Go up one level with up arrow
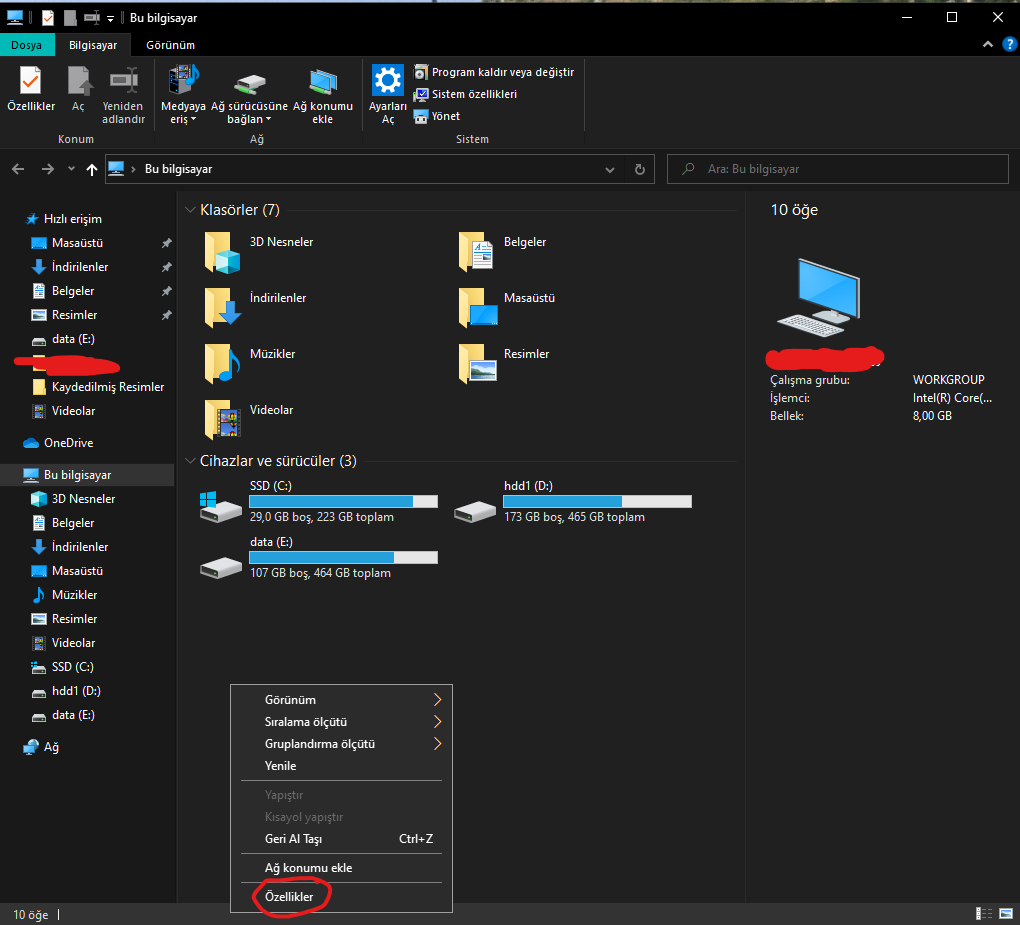Image resolution: width=1020 pixels, height=925 pixels. [x=92, y=169]
